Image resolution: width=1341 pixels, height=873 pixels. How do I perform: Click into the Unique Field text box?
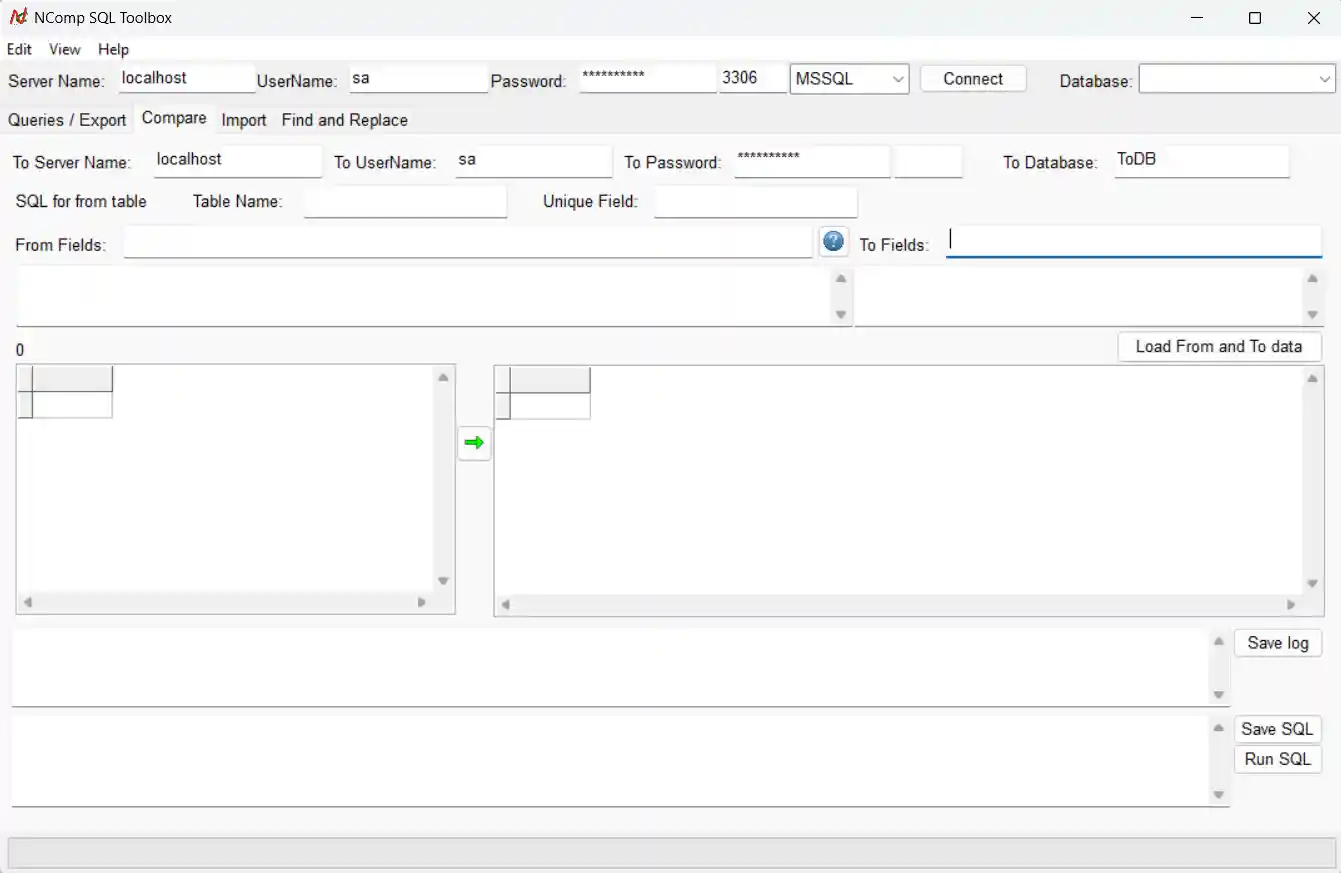pos(755,201)
